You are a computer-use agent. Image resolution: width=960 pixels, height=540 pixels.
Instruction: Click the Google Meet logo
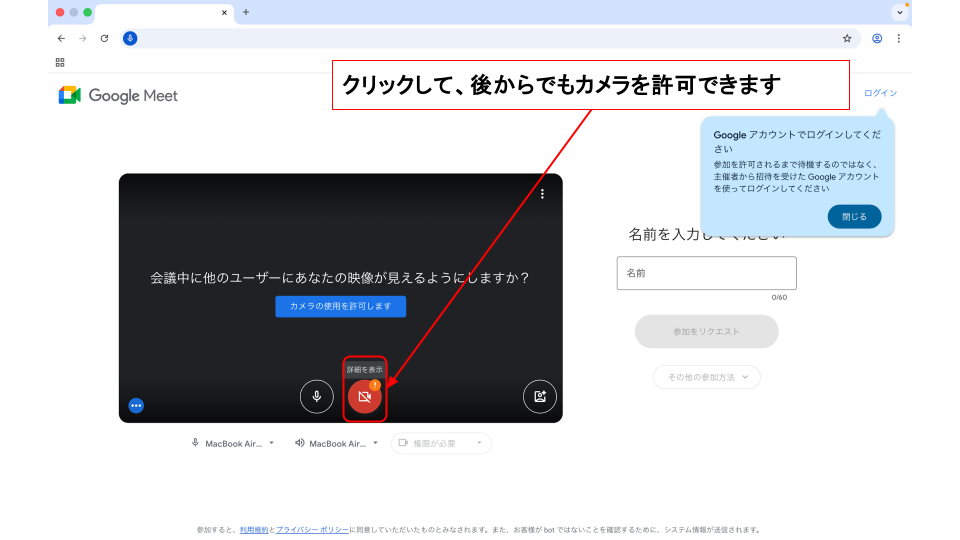point(118,96)
